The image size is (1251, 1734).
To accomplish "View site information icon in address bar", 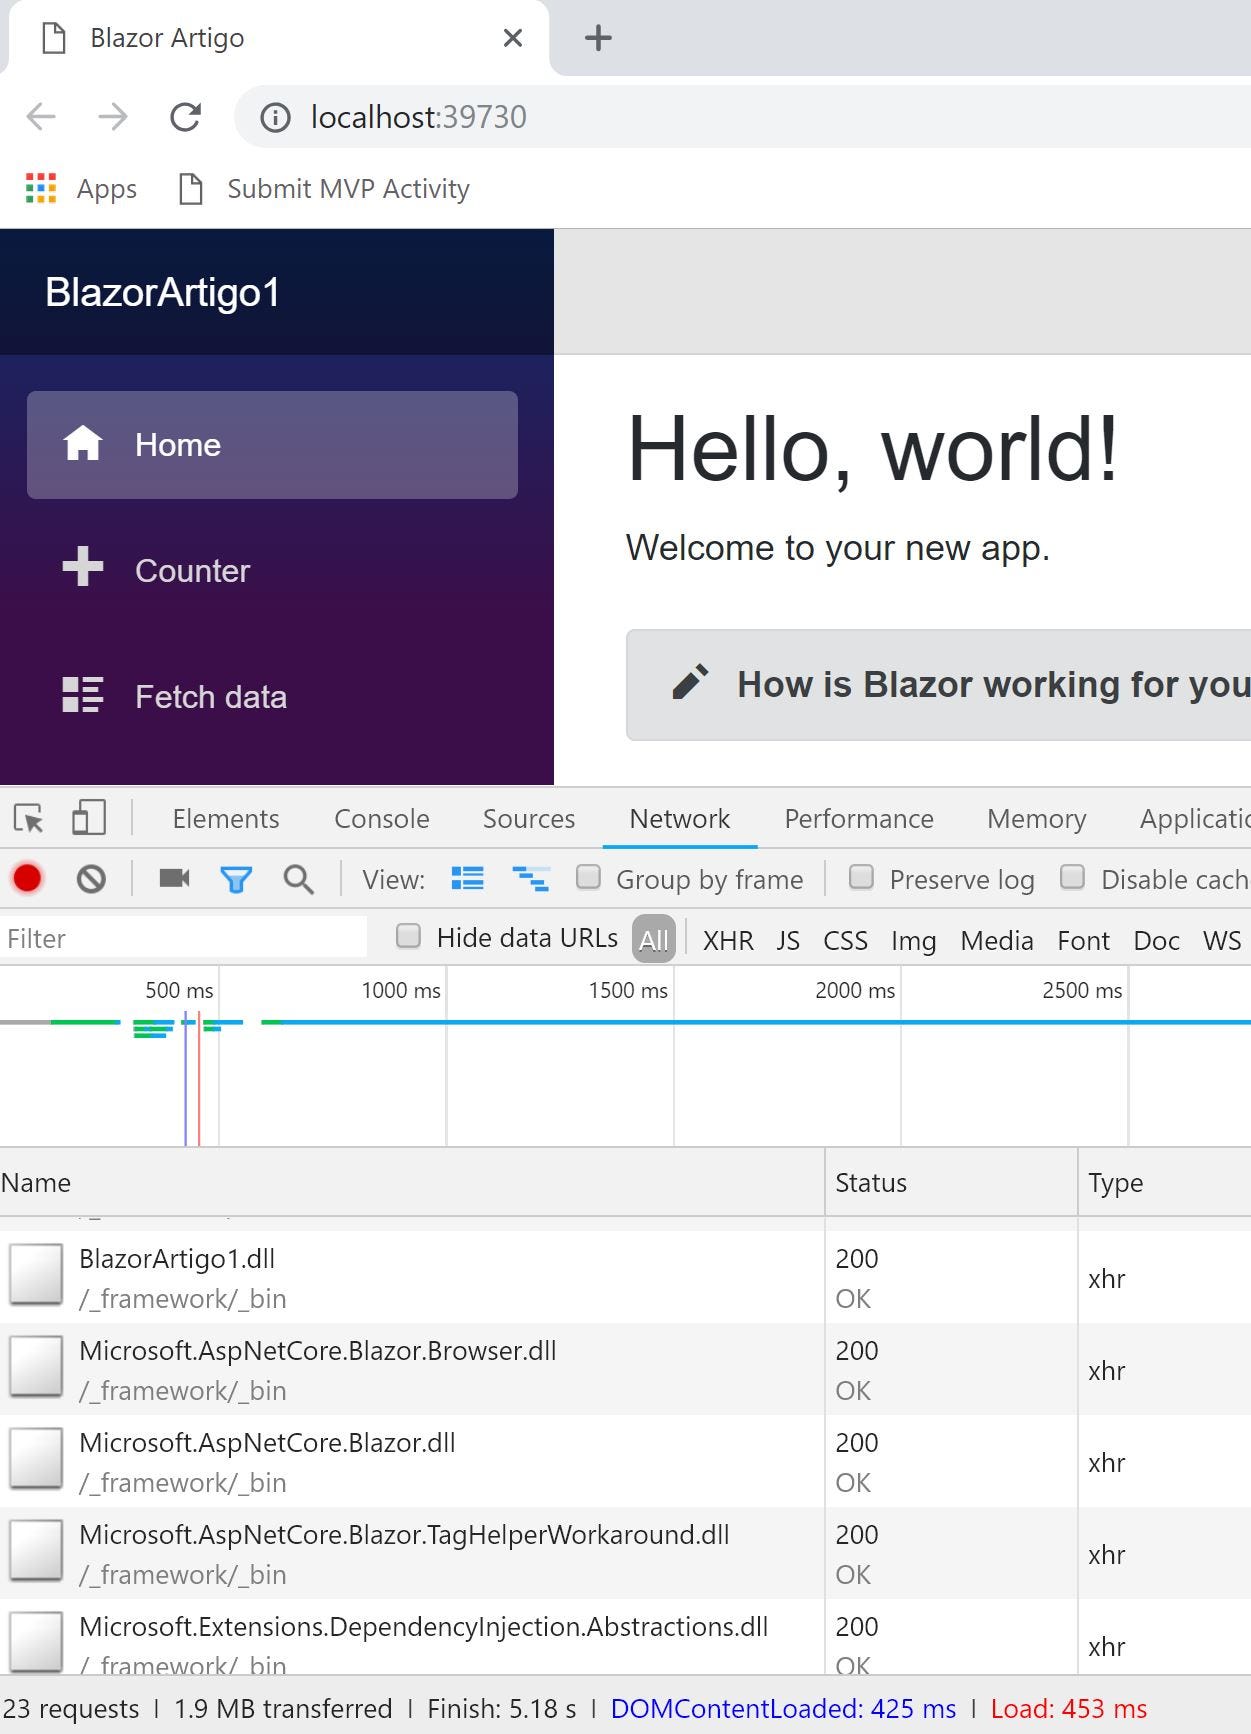I will click(x=275, y=118).
